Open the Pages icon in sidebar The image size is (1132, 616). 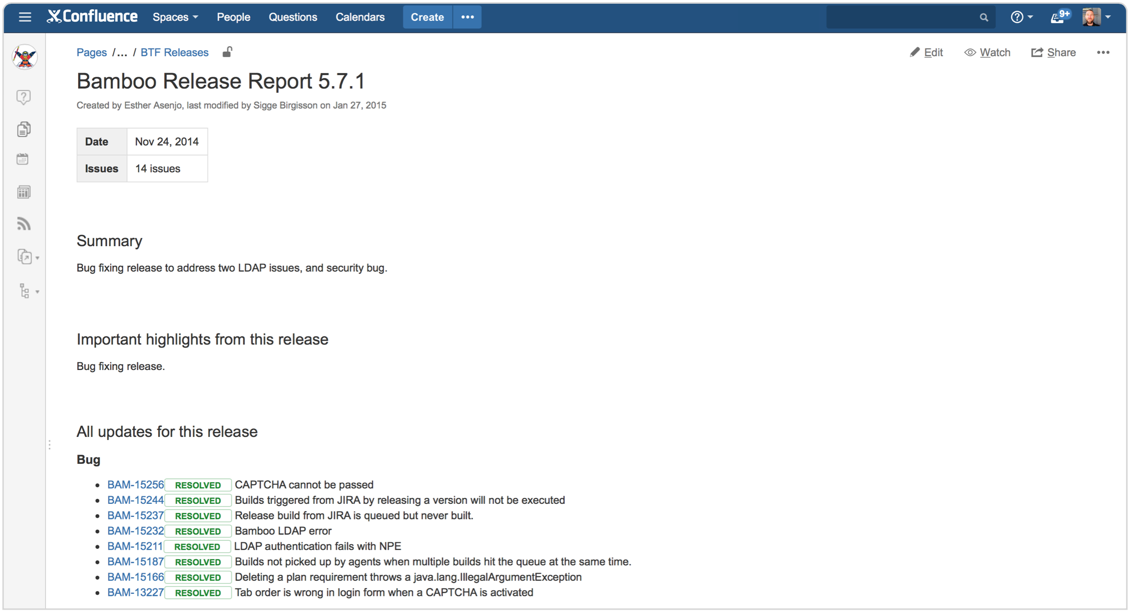[24, 129]
